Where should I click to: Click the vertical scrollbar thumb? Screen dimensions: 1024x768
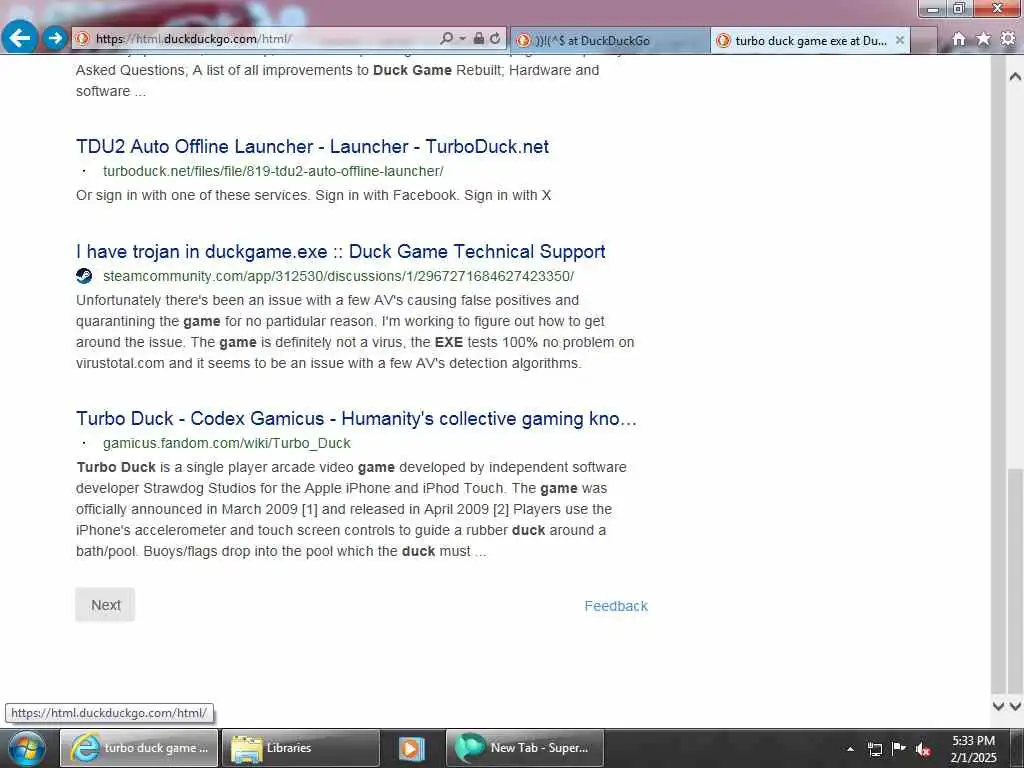tap(1015, 581)
